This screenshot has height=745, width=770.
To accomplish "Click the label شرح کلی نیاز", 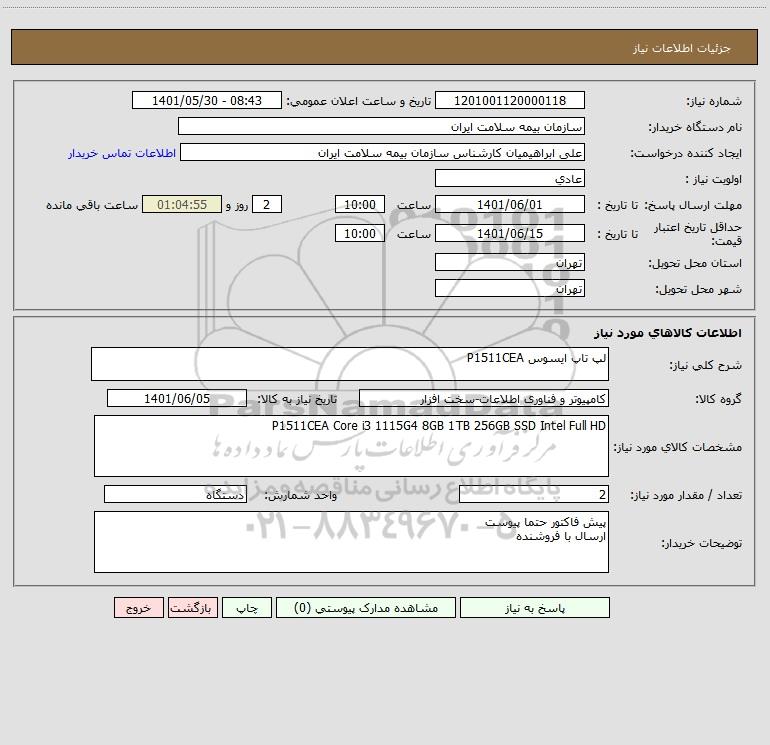I will click(706, 365).
